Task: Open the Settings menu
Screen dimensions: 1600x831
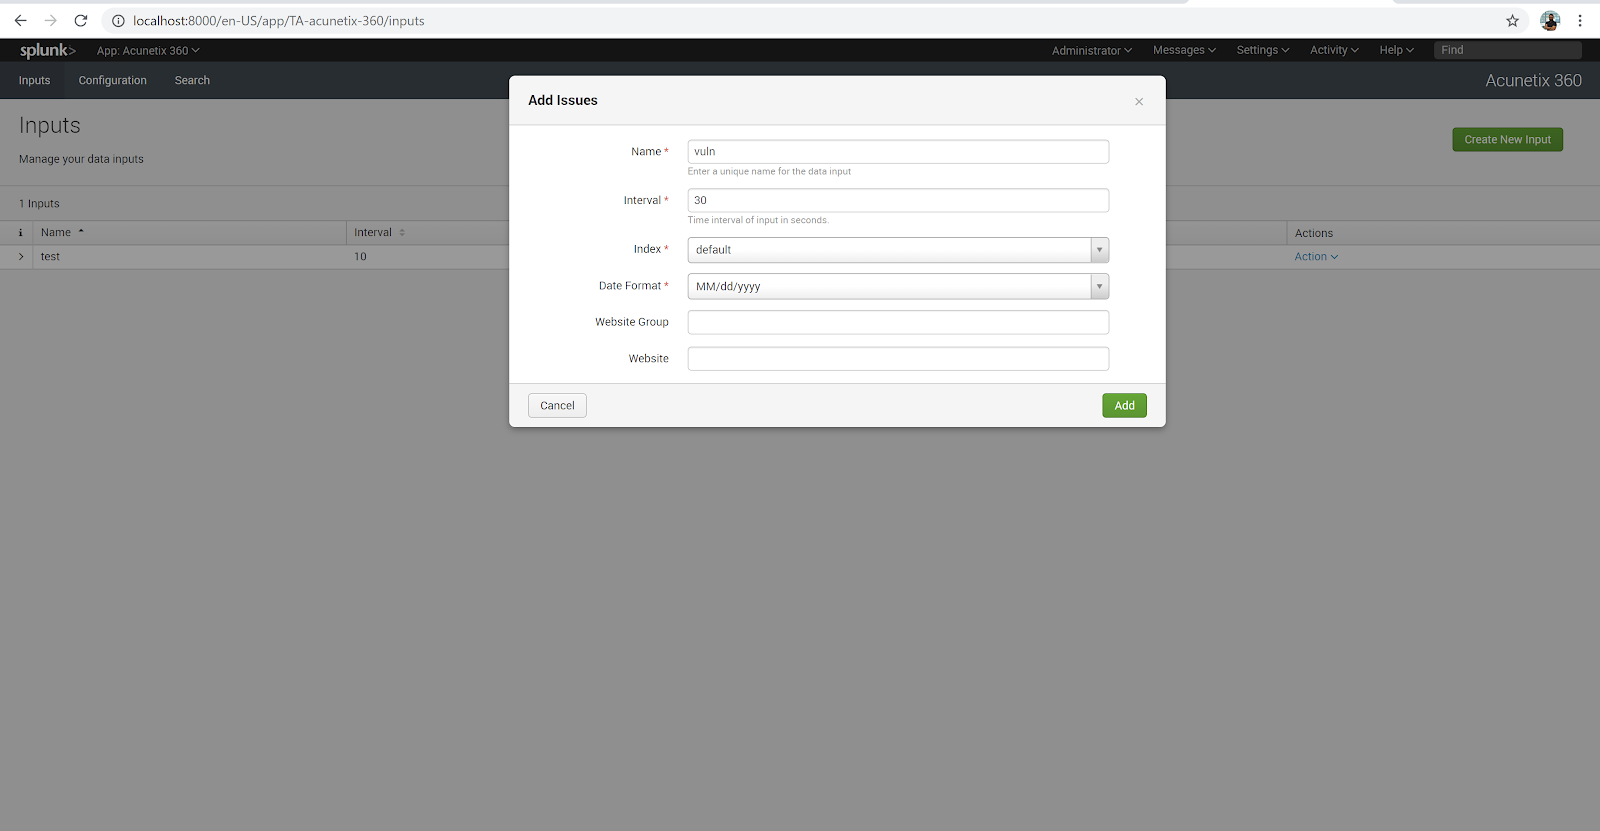Action: (1263, 50)
